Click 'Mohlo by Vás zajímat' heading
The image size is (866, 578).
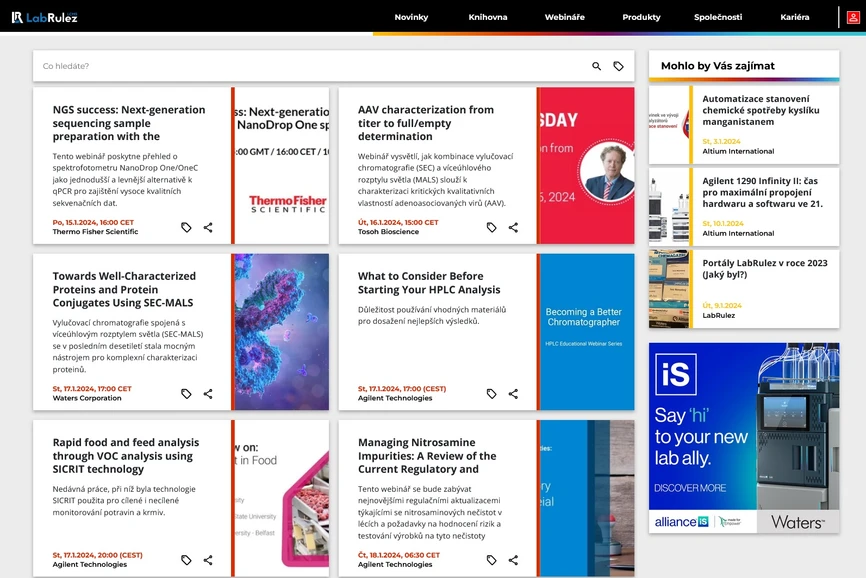click(x=717, y=66)
